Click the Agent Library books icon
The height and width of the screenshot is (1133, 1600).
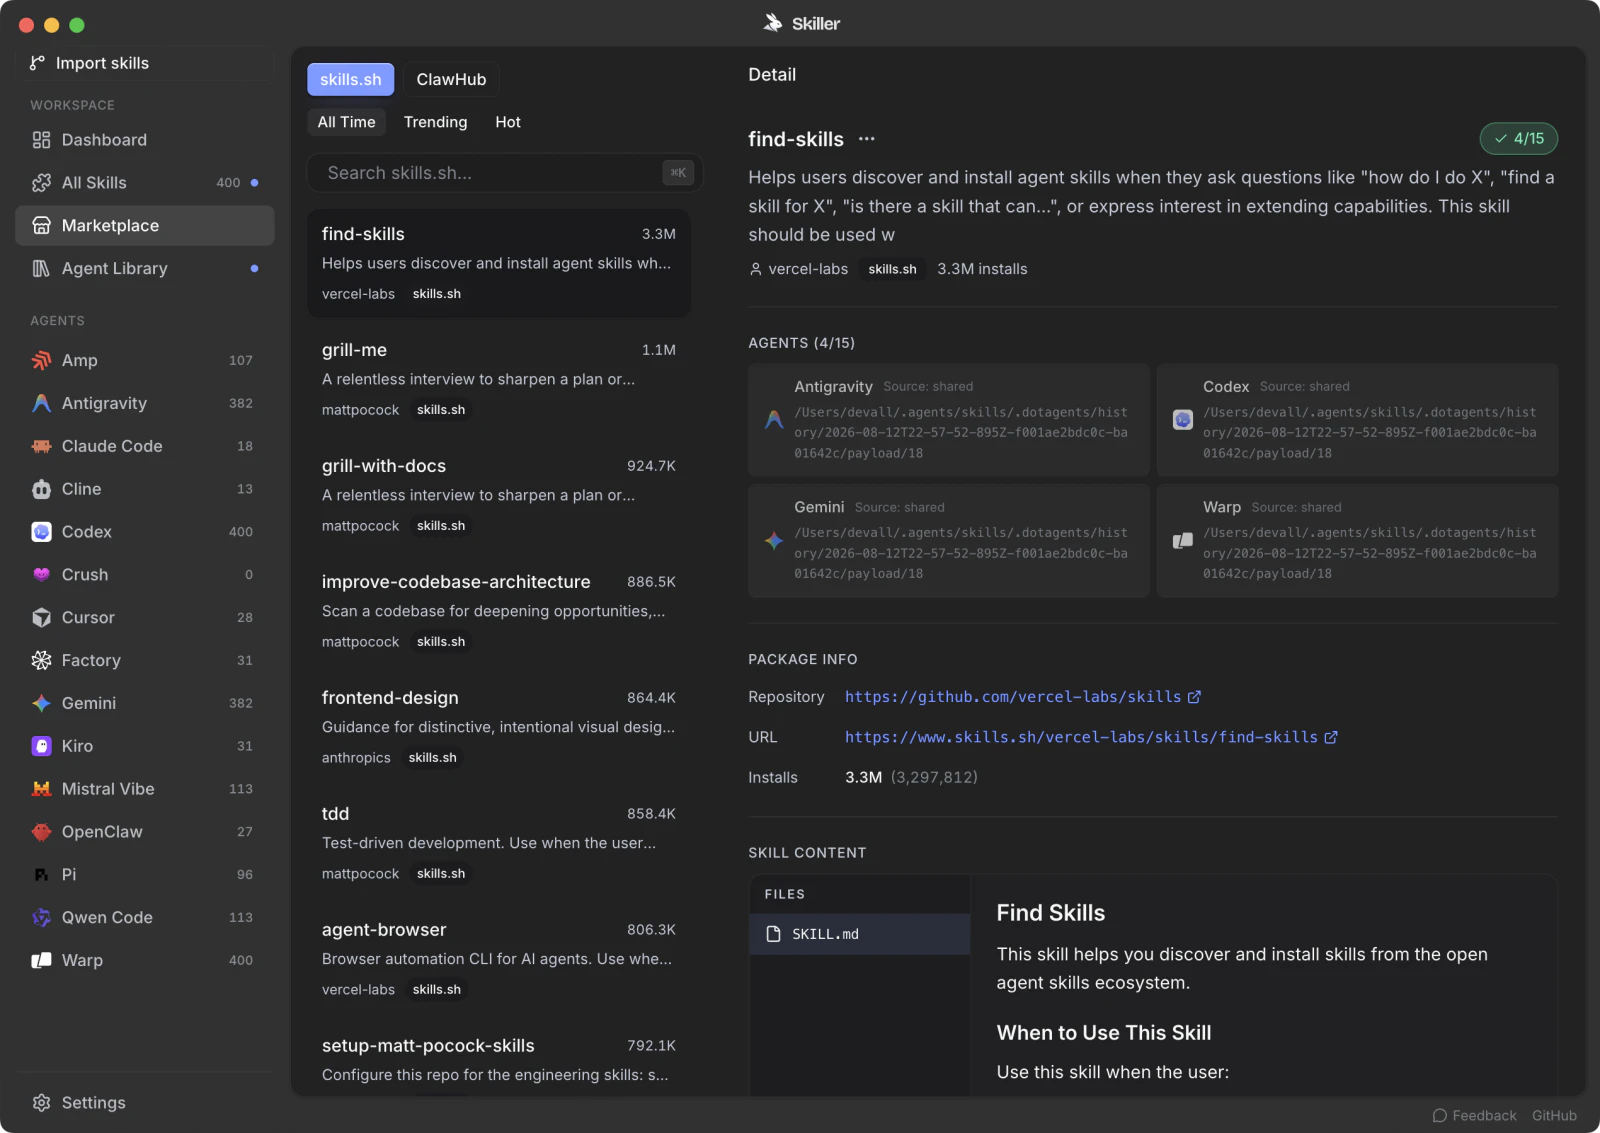point(41,269)
